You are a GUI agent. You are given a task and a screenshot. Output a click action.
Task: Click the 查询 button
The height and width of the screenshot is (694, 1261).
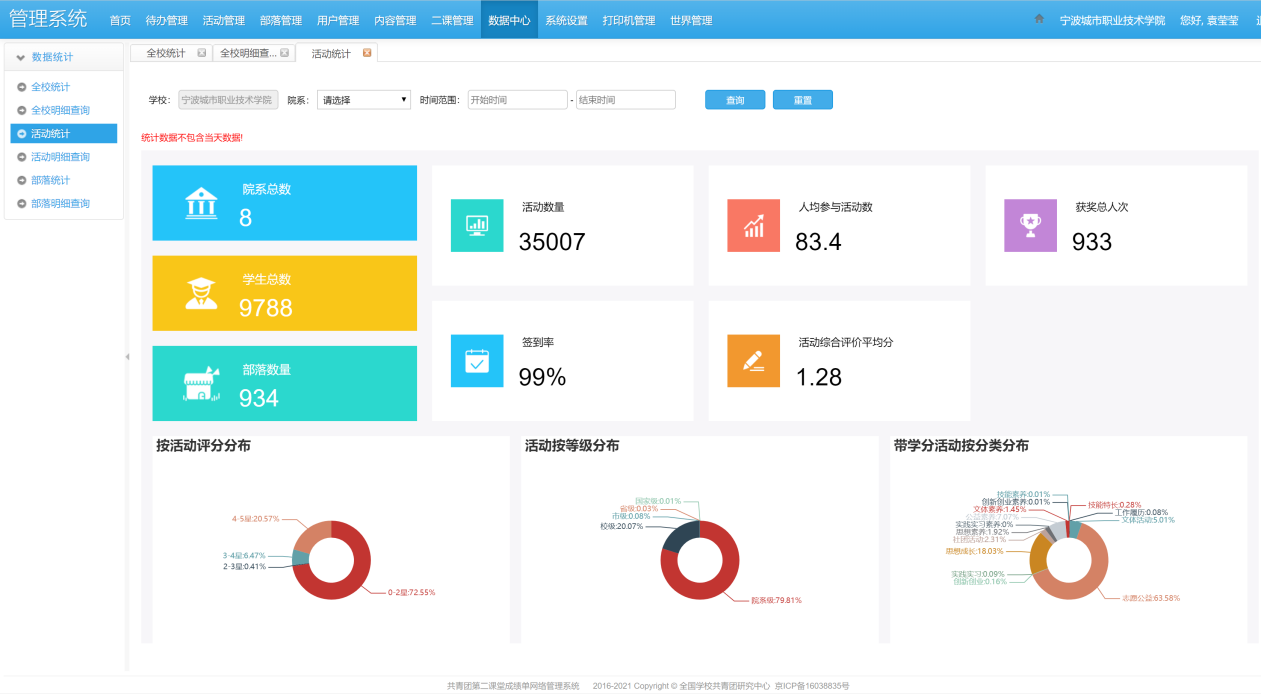coord(735,100)
